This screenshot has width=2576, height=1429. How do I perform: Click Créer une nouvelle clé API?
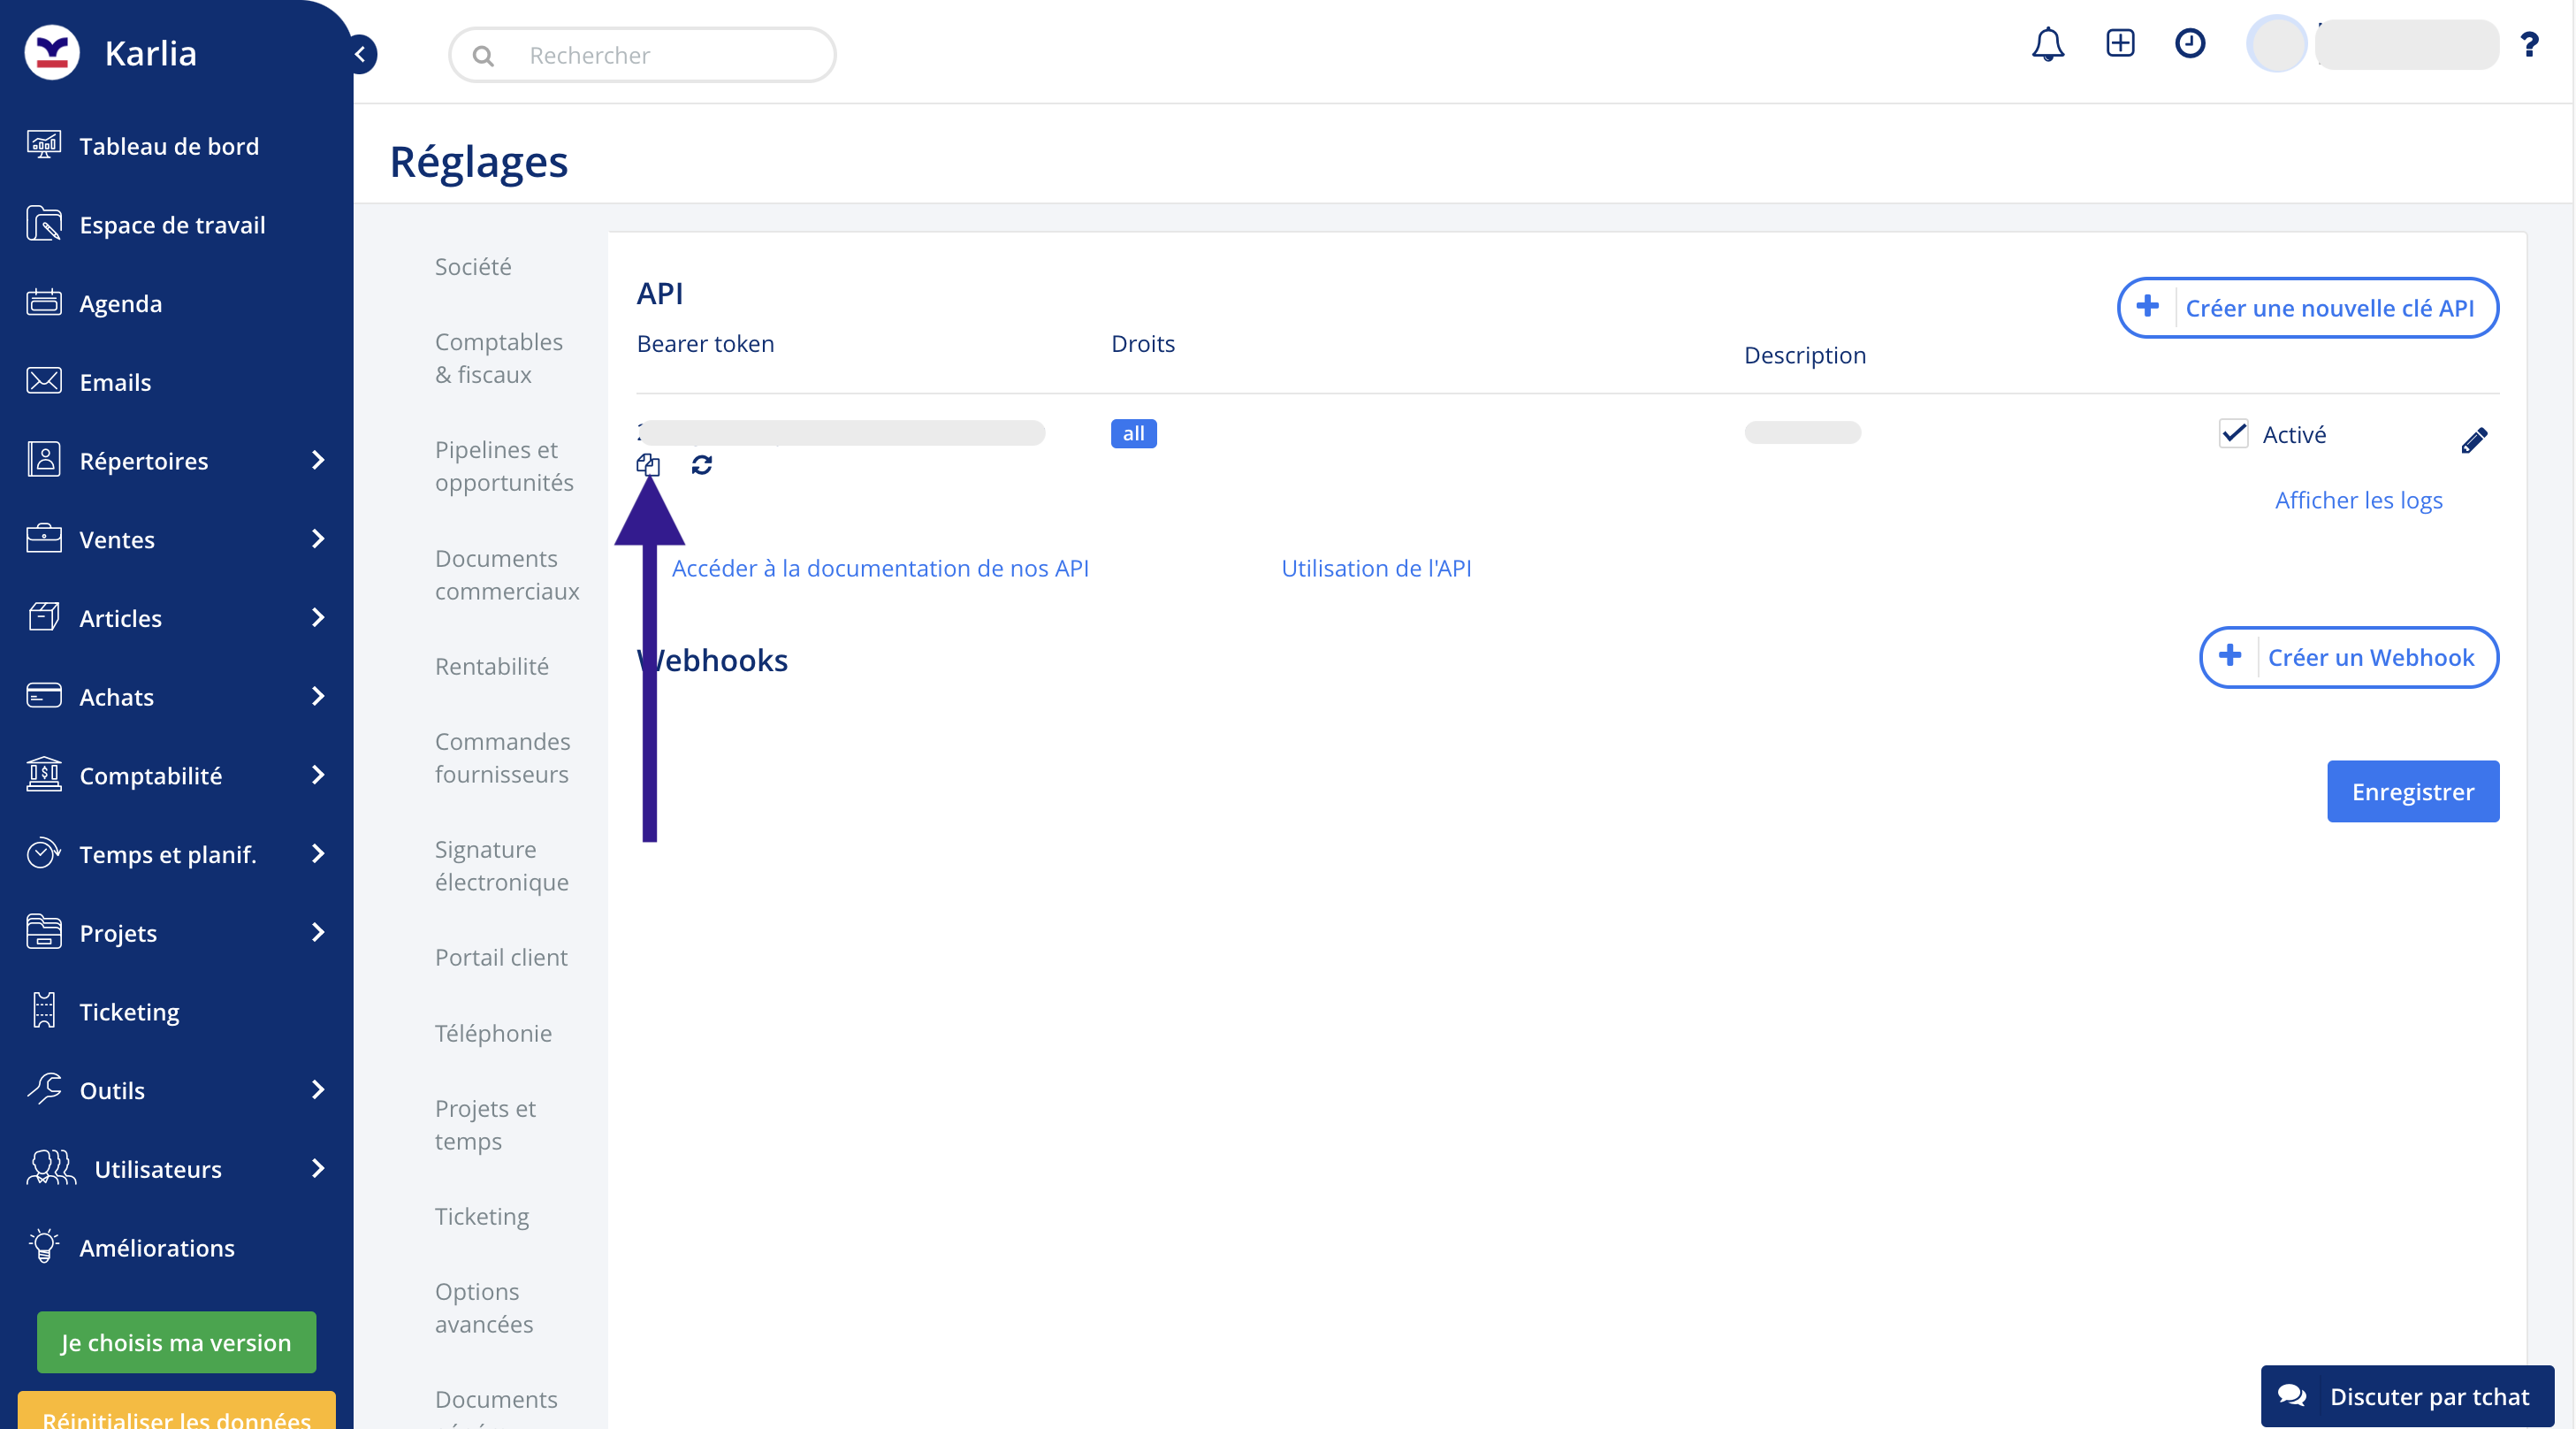pos(2308,308)
